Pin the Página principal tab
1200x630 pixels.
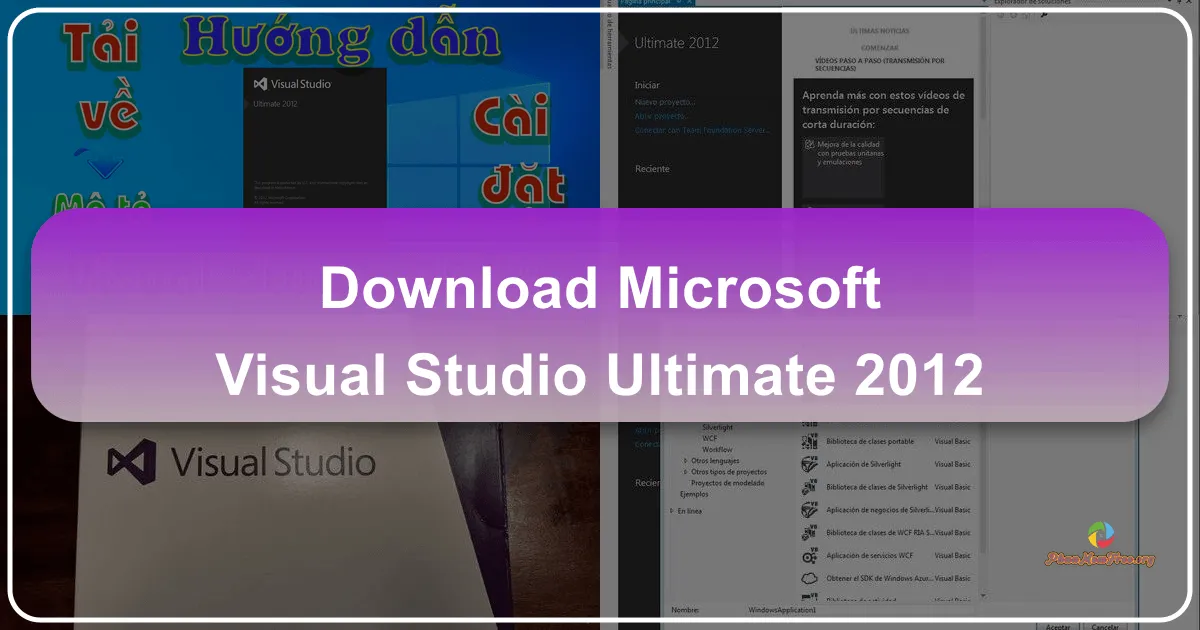point(678,5)
